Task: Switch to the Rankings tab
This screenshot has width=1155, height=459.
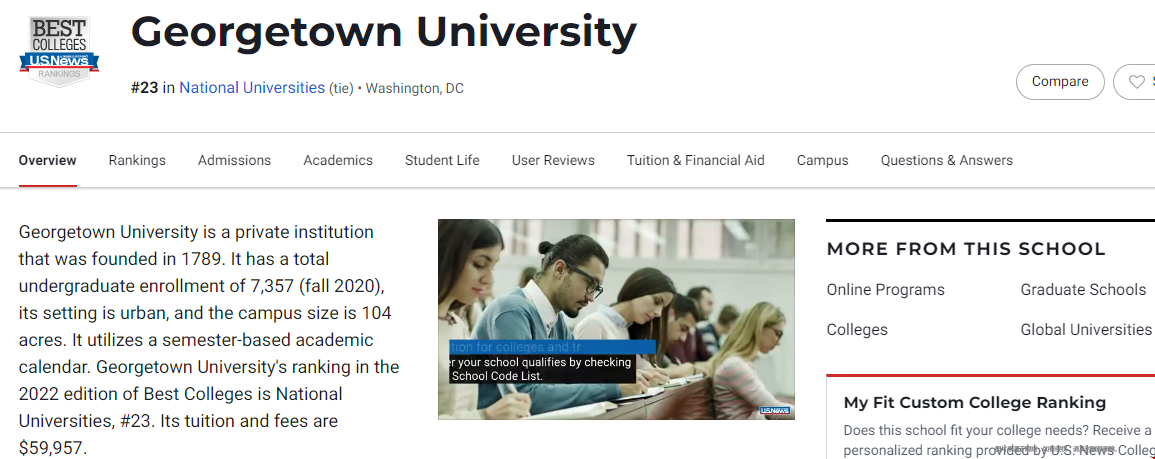Action: (x=137, y=160)
